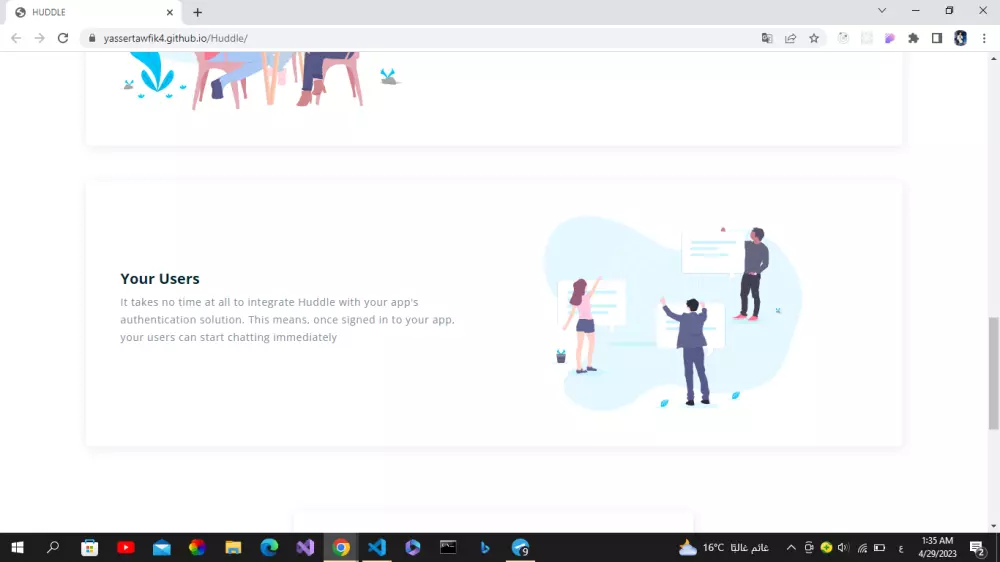The height and width of the screenshot is (562, 1000).
Task: Share this page via share icon
Action: click(x=791, y=38)
